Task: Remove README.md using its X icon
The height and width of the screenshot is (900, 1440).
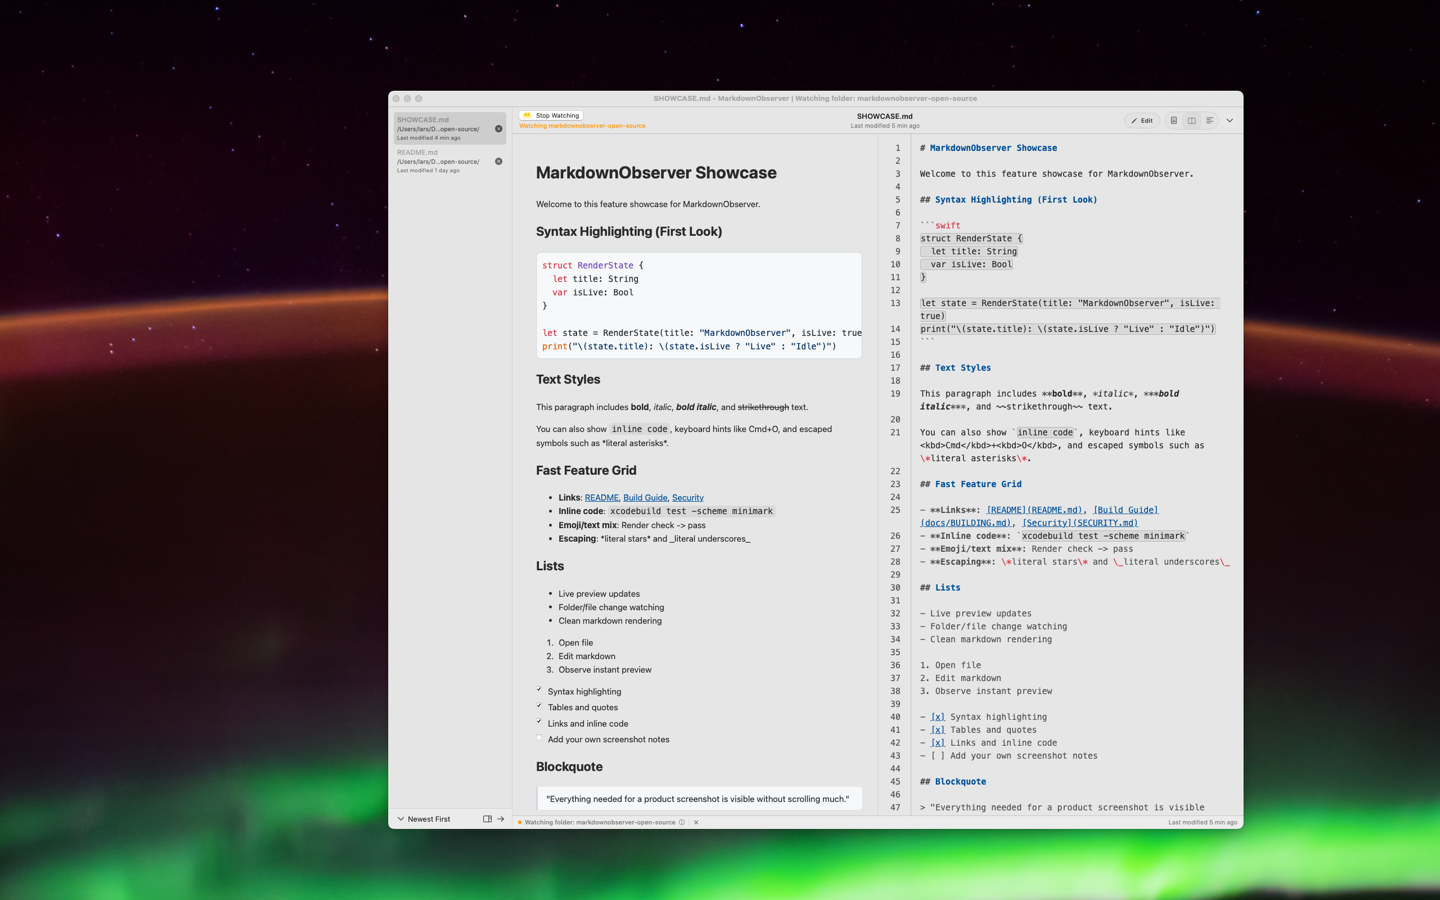Action: point(497,160)
